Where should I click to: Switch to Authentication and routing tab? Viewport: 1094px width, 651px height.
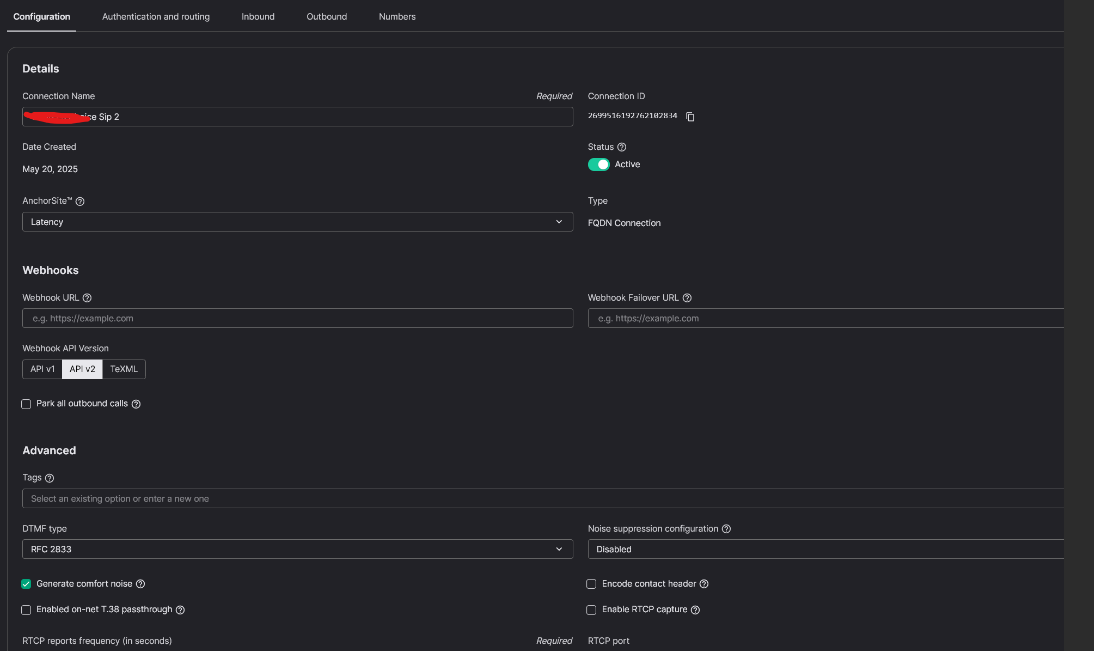click(x=156, y=17)
